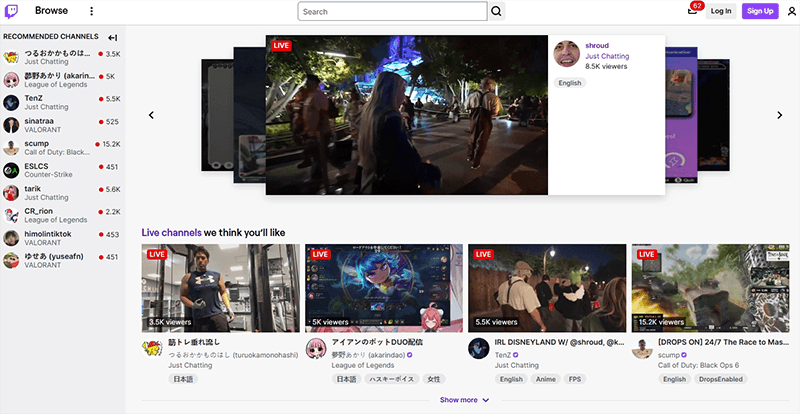Open League of Legends link under 夢野あかり stream card

click(363, 366)
